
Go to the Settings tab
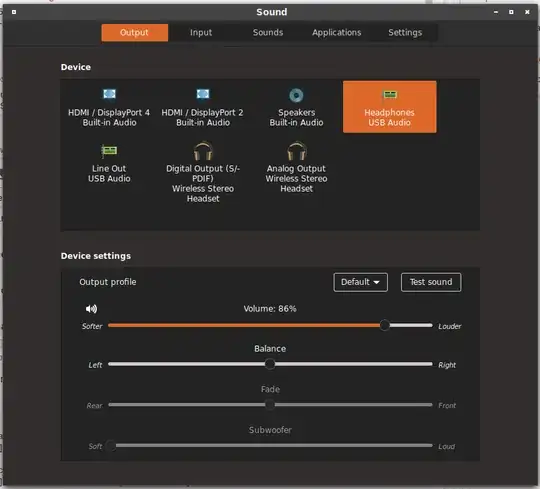405,33
